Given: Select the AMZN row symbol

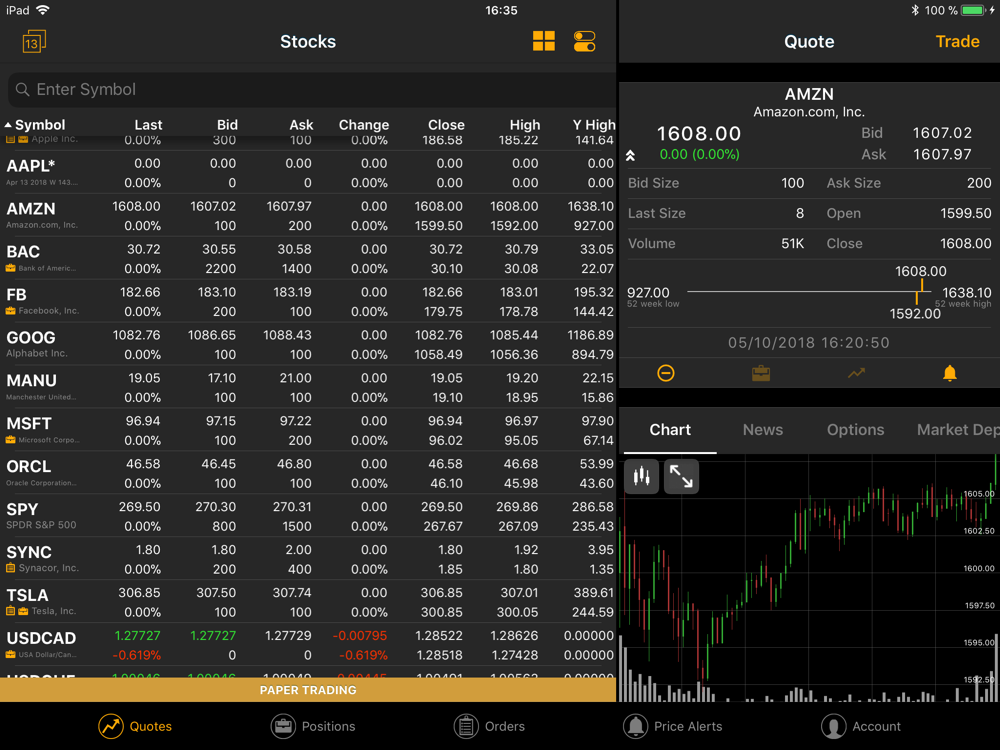Looking at the screenshot, I should click(31, 209).
